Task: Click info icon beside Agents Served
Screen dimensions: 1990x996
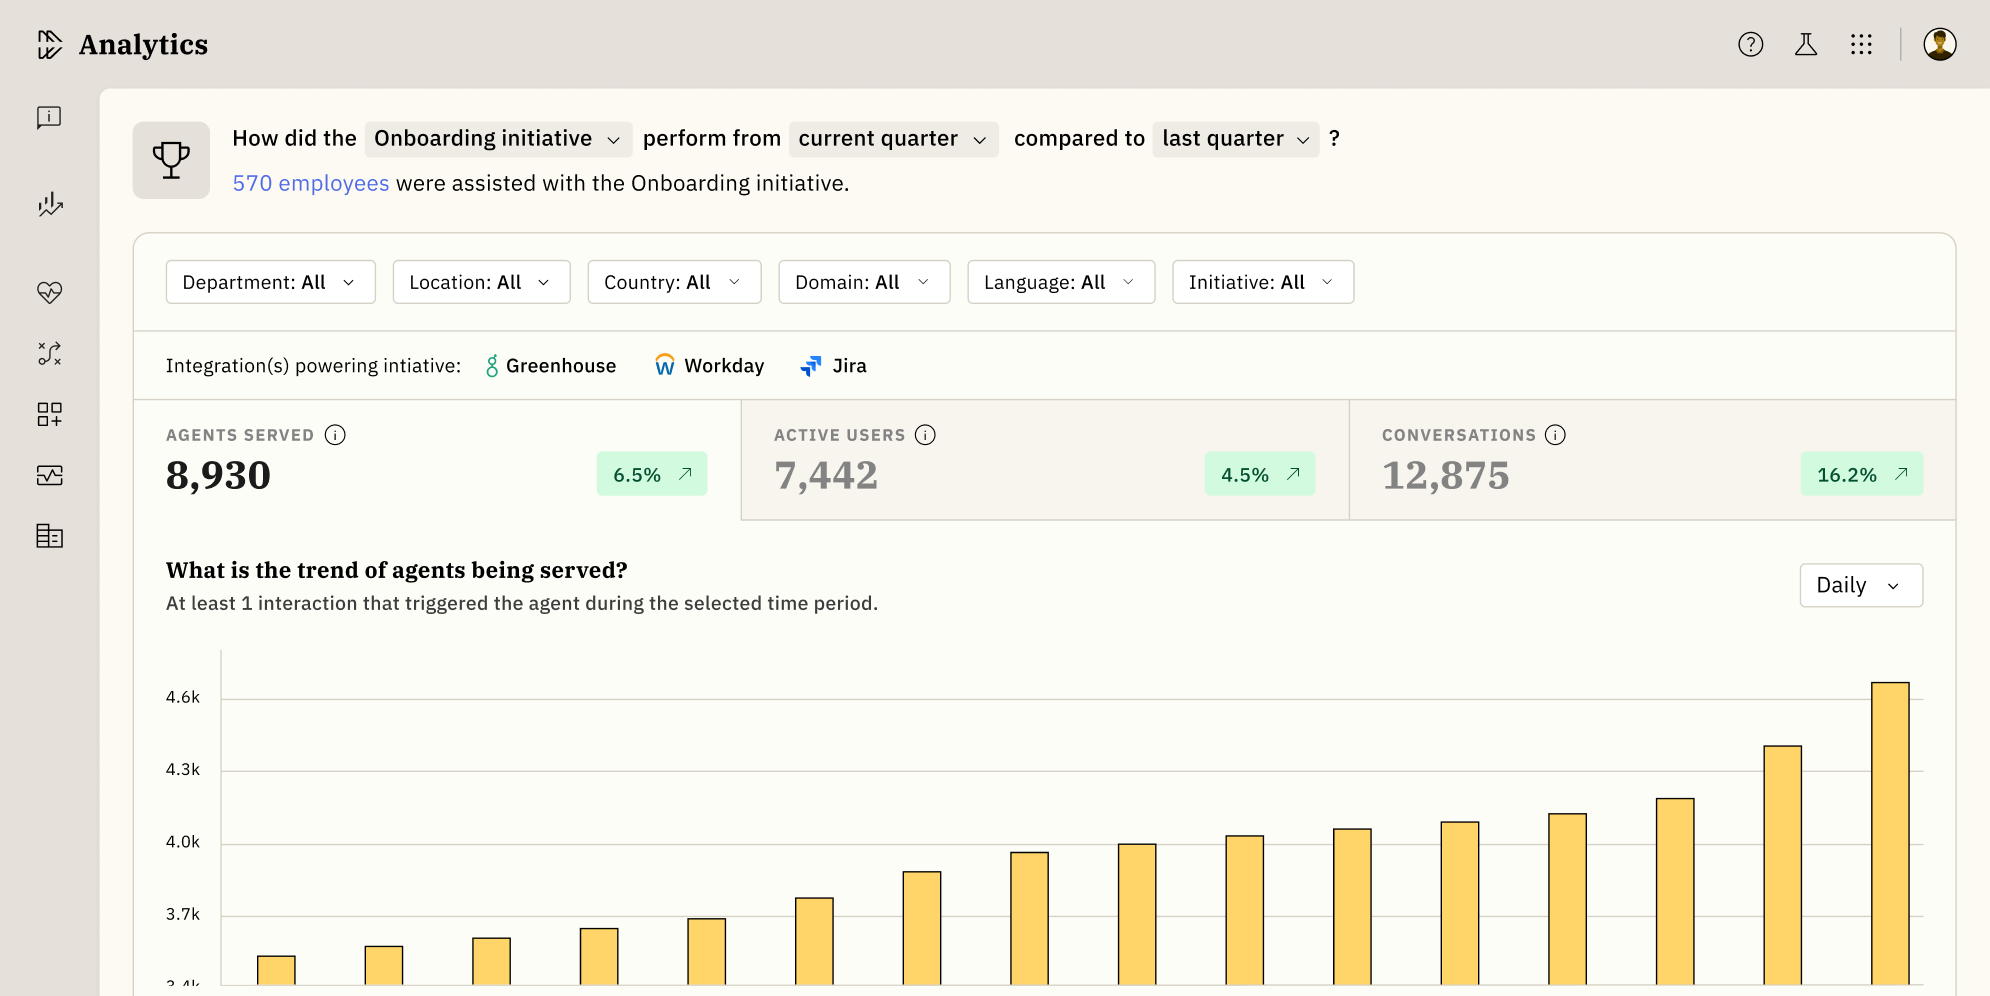Action: 335,435
